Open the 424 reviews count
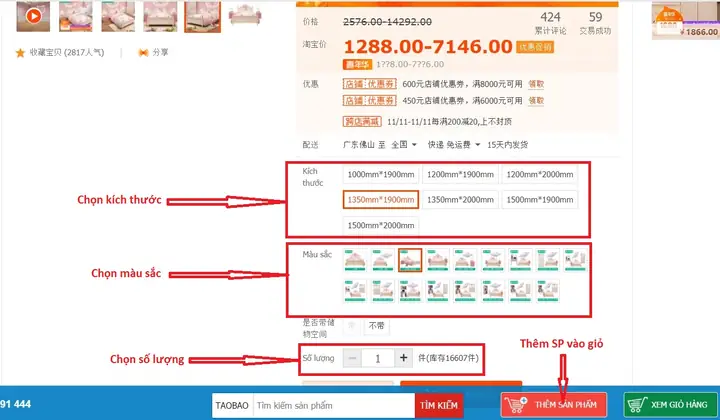Image resolution: width=720 pixels, height=420 pixels. click(550, 17)
